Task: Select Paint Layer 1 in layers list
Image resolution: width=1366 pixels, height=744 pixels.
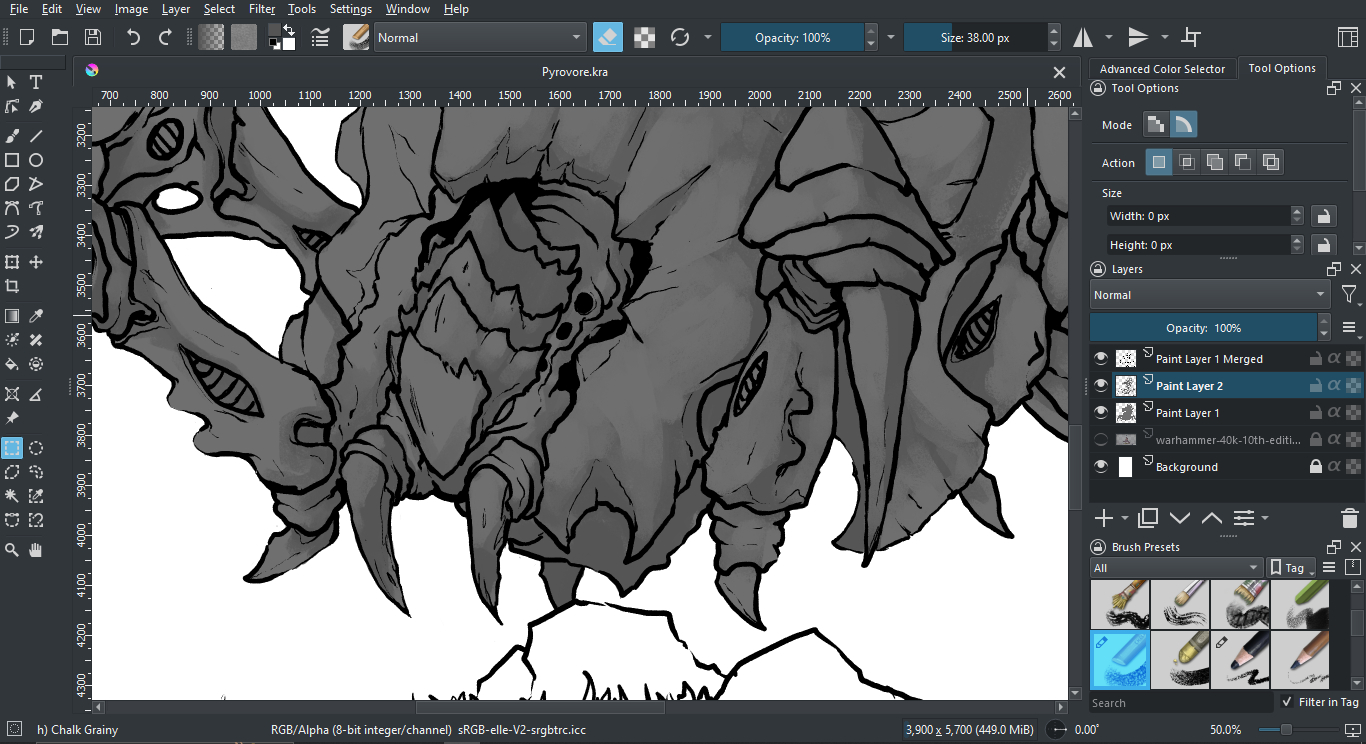Action: (x=1187, y=413)
